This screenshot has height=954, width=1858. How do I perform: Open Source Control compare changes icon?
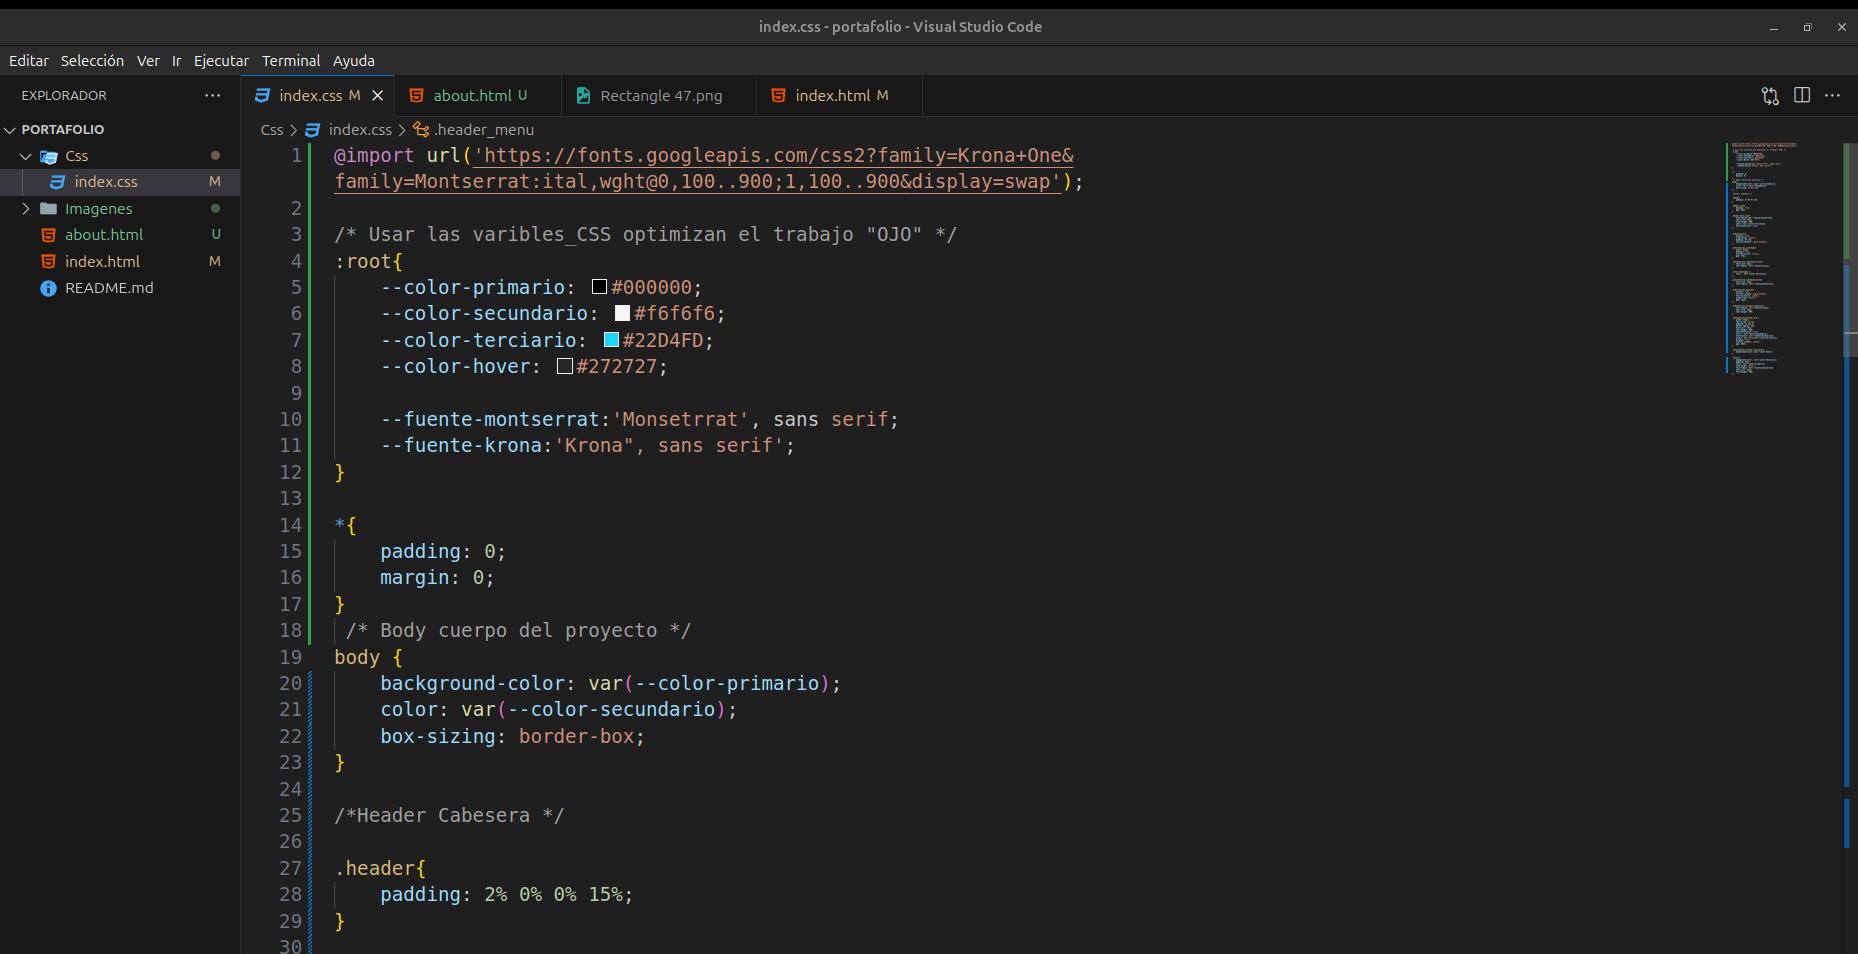(x=1770, y=95)
